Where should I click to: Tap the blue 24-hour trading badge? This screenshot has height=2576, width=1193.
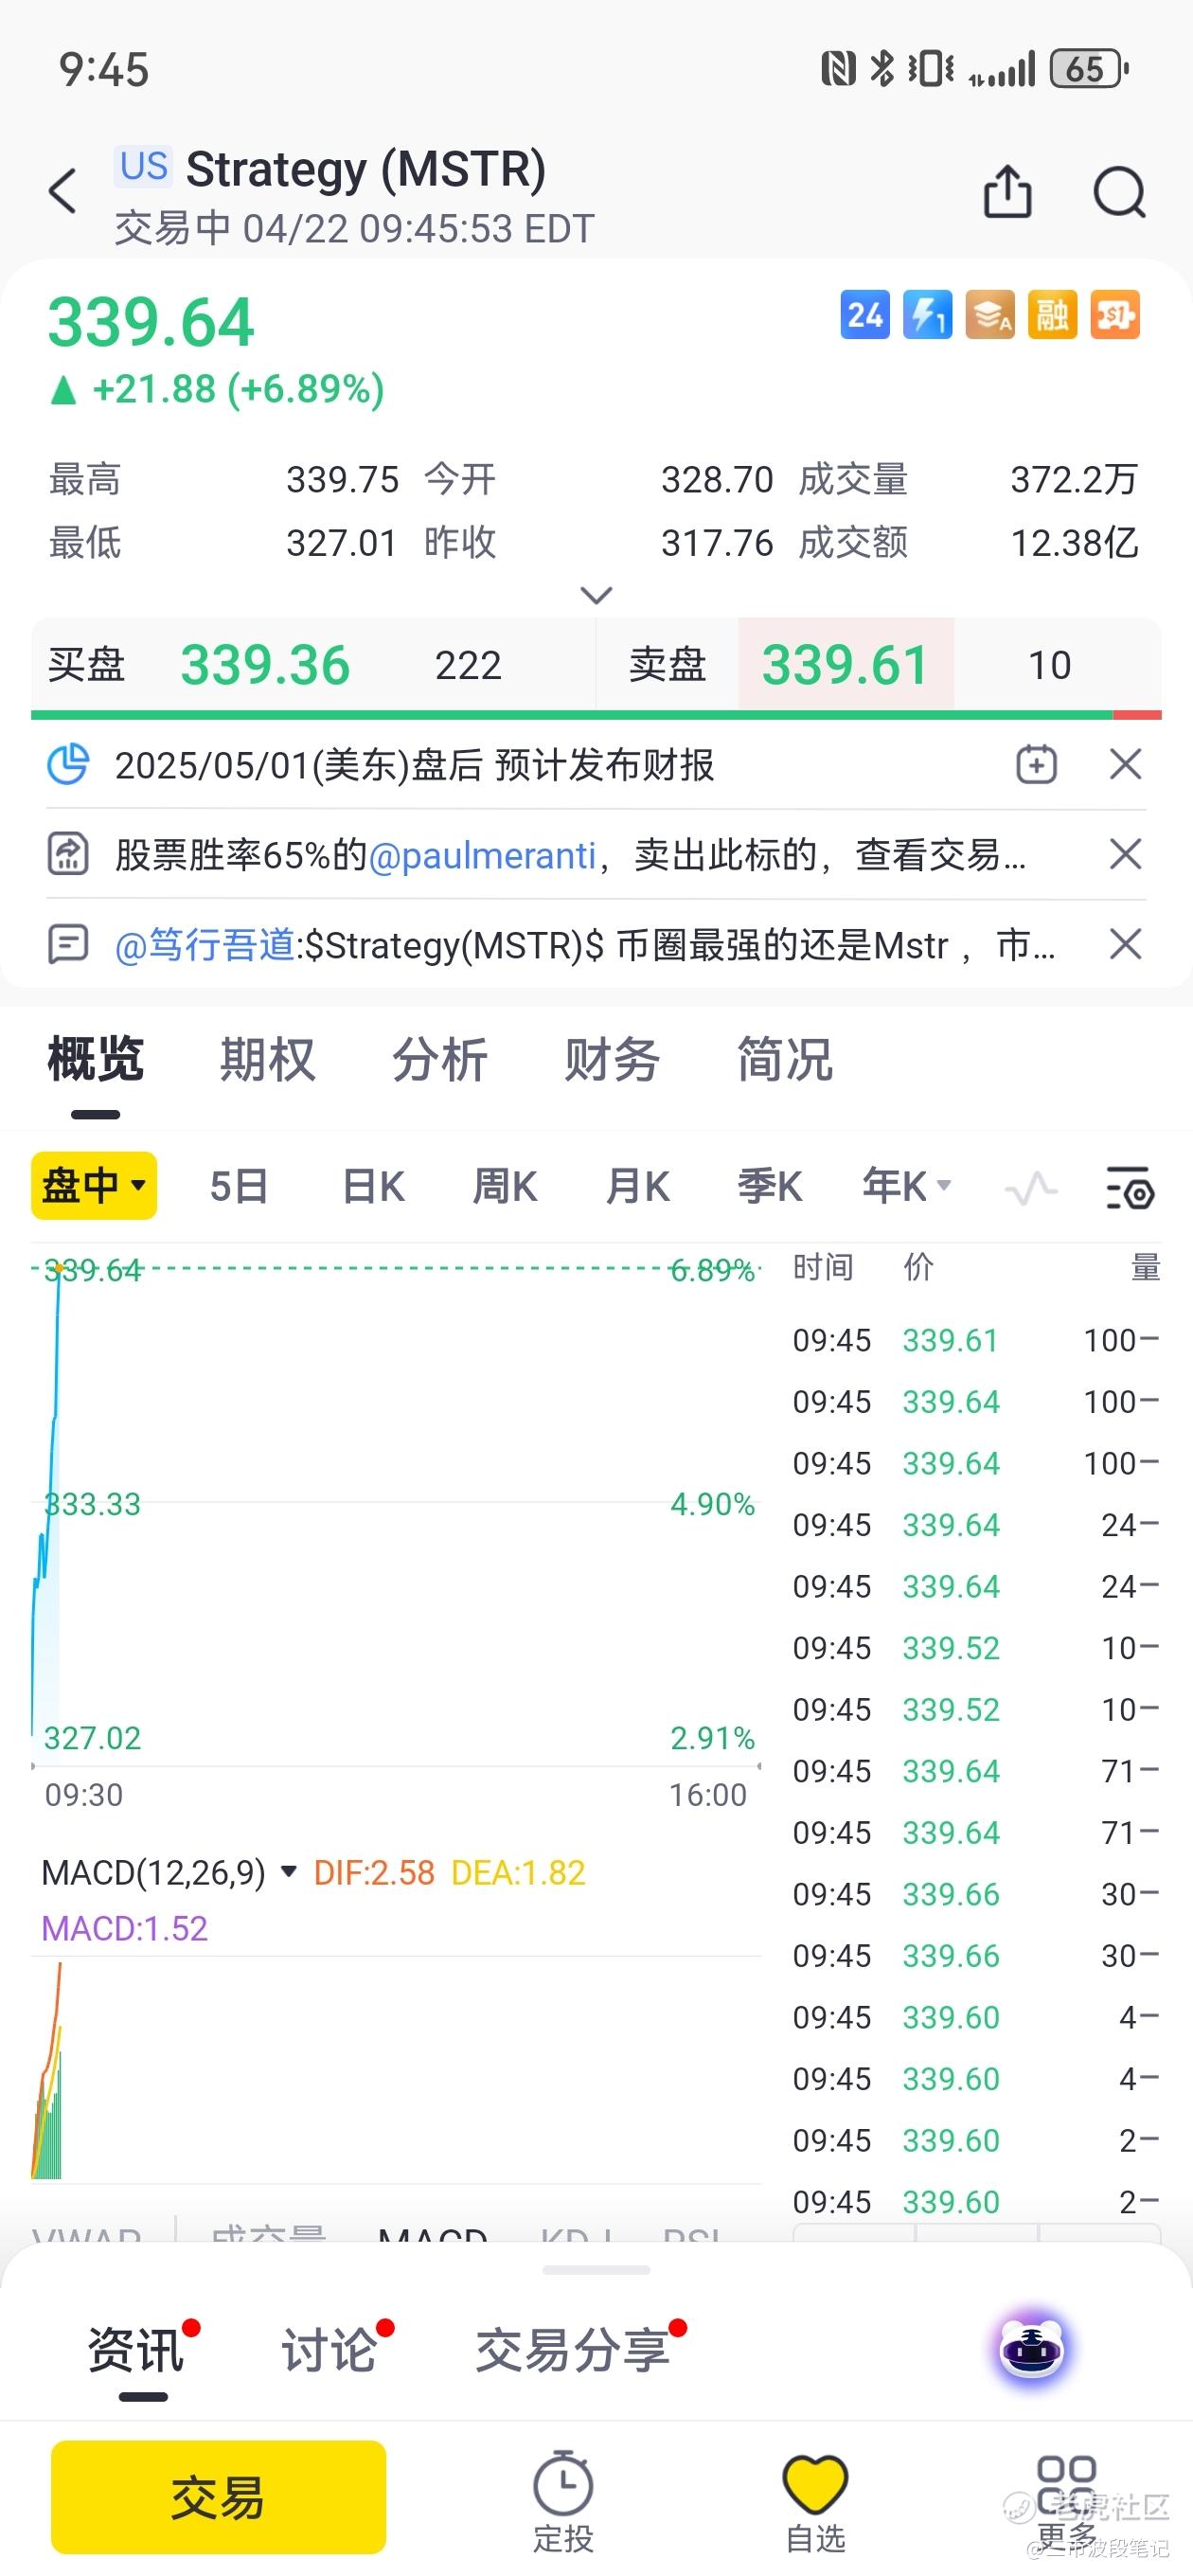point(865,315)
